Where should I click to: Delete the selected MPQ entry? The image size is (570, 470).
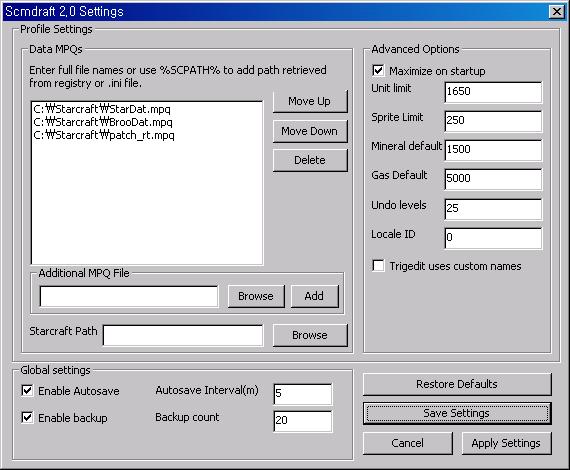(310, 160)
